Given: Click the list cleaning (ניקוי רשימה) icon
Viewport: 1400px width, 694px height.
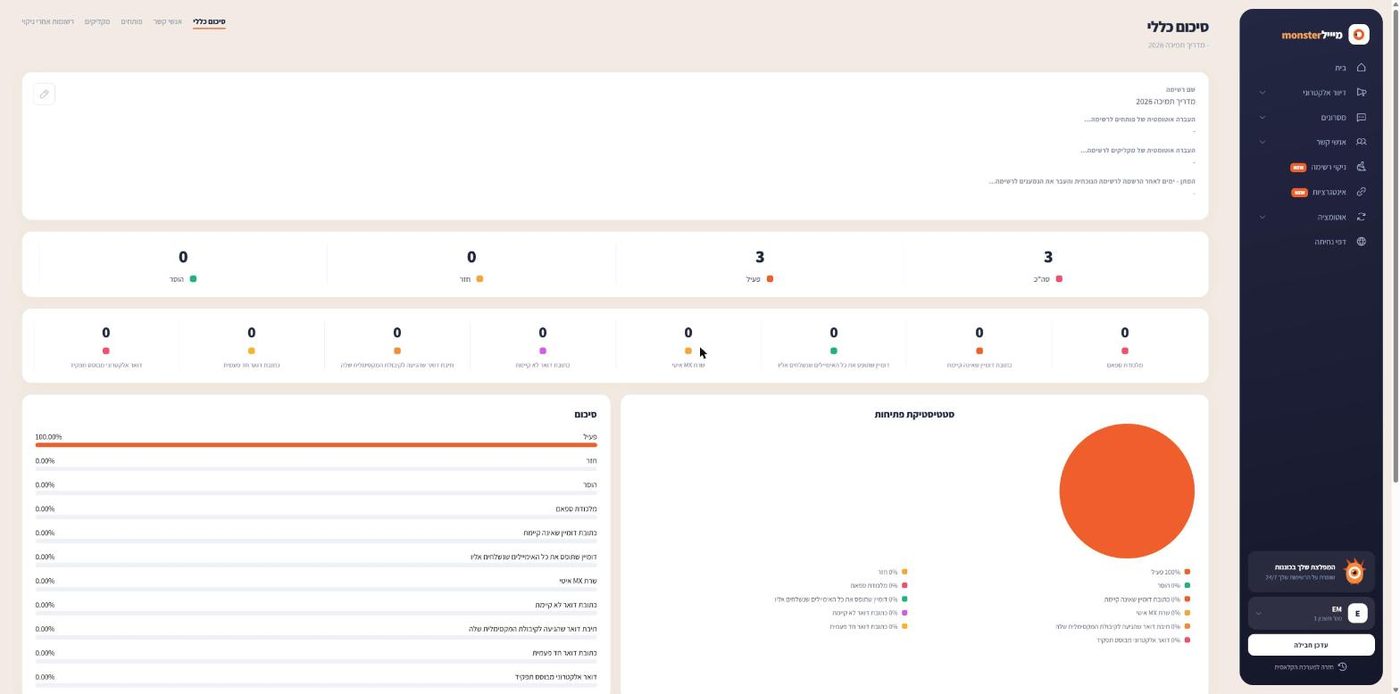Looking at the screenshot, I should pos(1361,167).
